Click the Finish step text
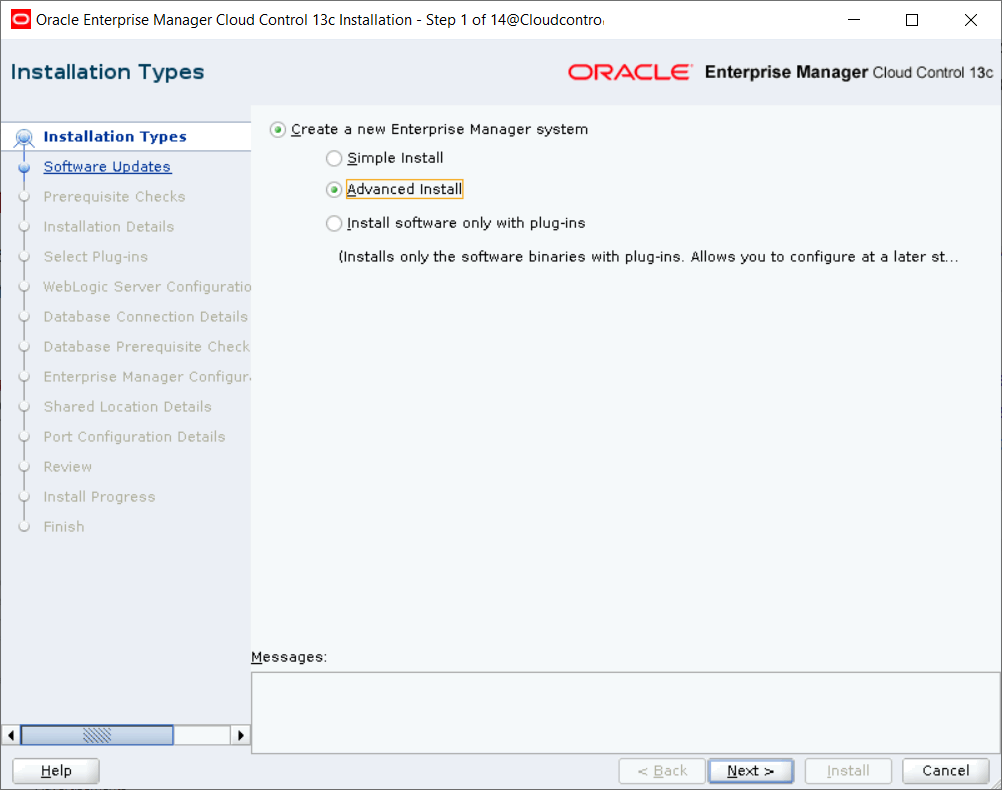 click(x=64, y=527)
